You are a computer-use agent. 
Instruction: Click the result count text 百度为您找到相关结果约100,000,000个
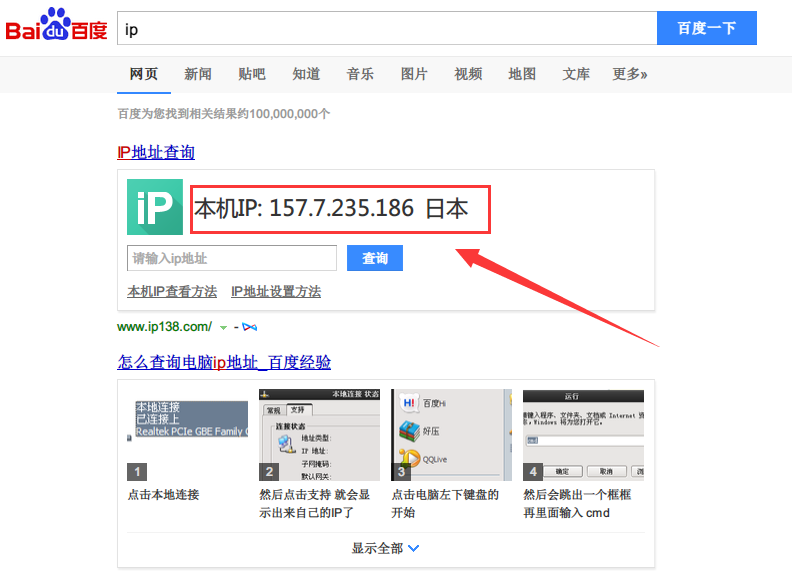click(x=224, y=114)
